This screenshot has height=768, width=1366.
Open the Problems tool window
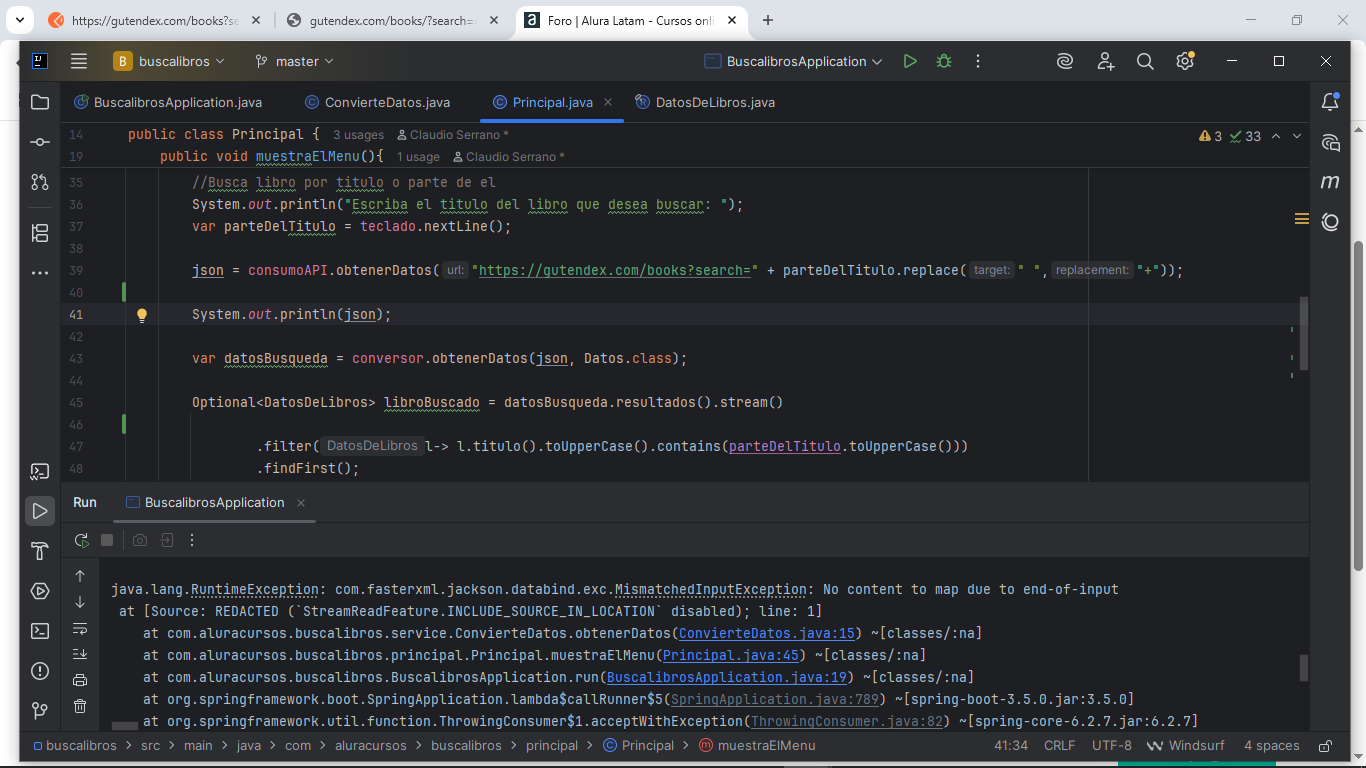pos(40,671)
